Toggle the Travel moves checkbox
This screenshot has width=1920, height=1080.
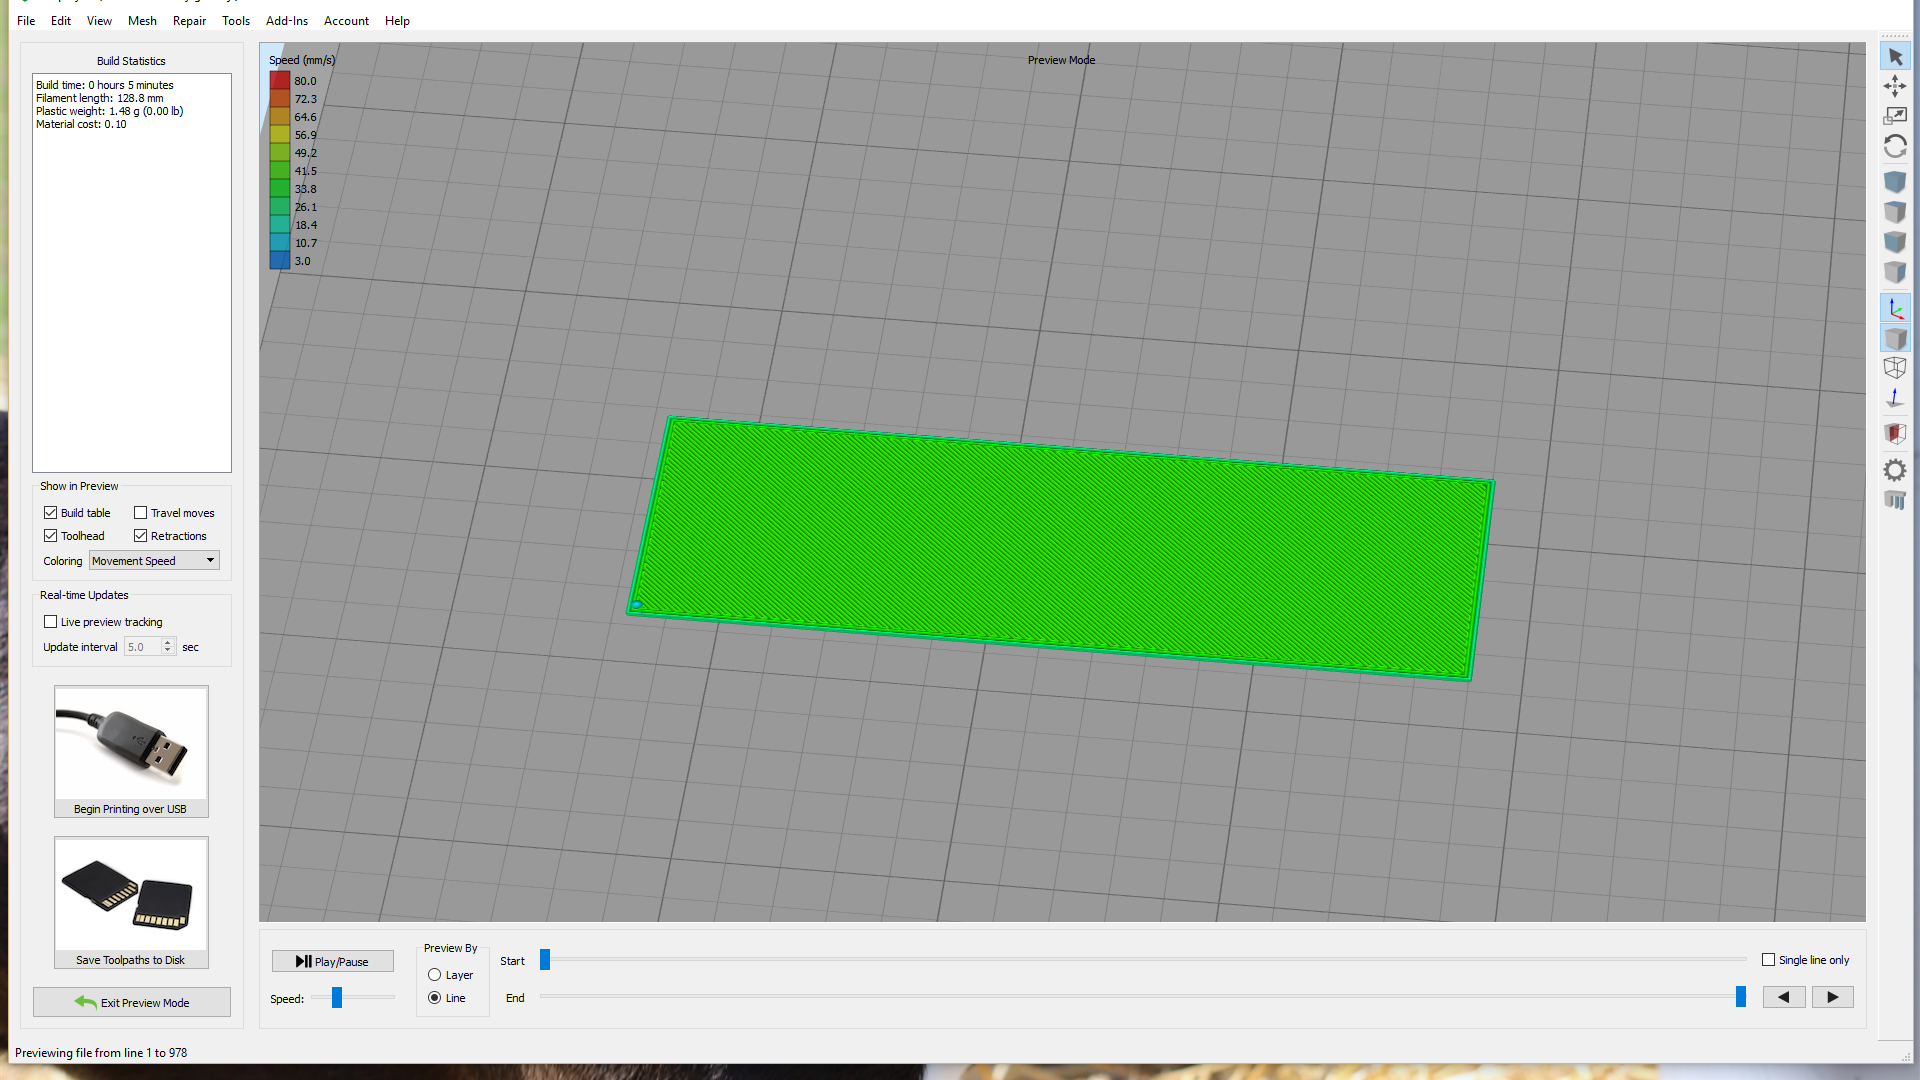pyautogui.click(x=142, y=513)
